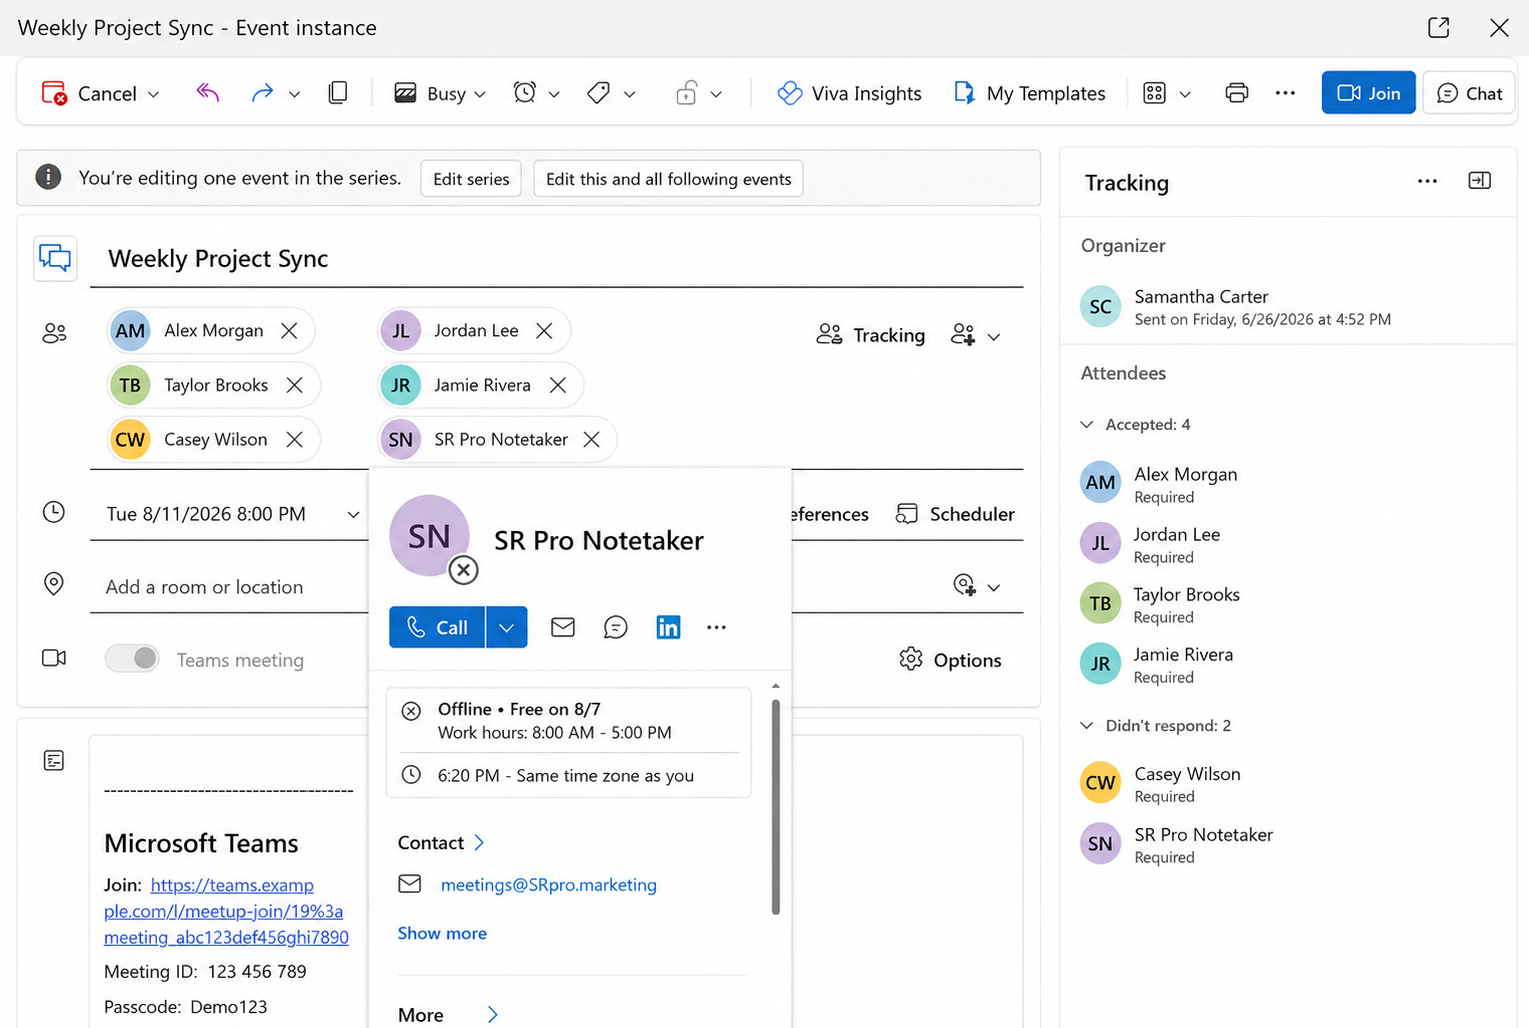This screenshot has height=1028, width=1529.
Task: Open the lock options dropdown arrow
Action: (716, 94)
